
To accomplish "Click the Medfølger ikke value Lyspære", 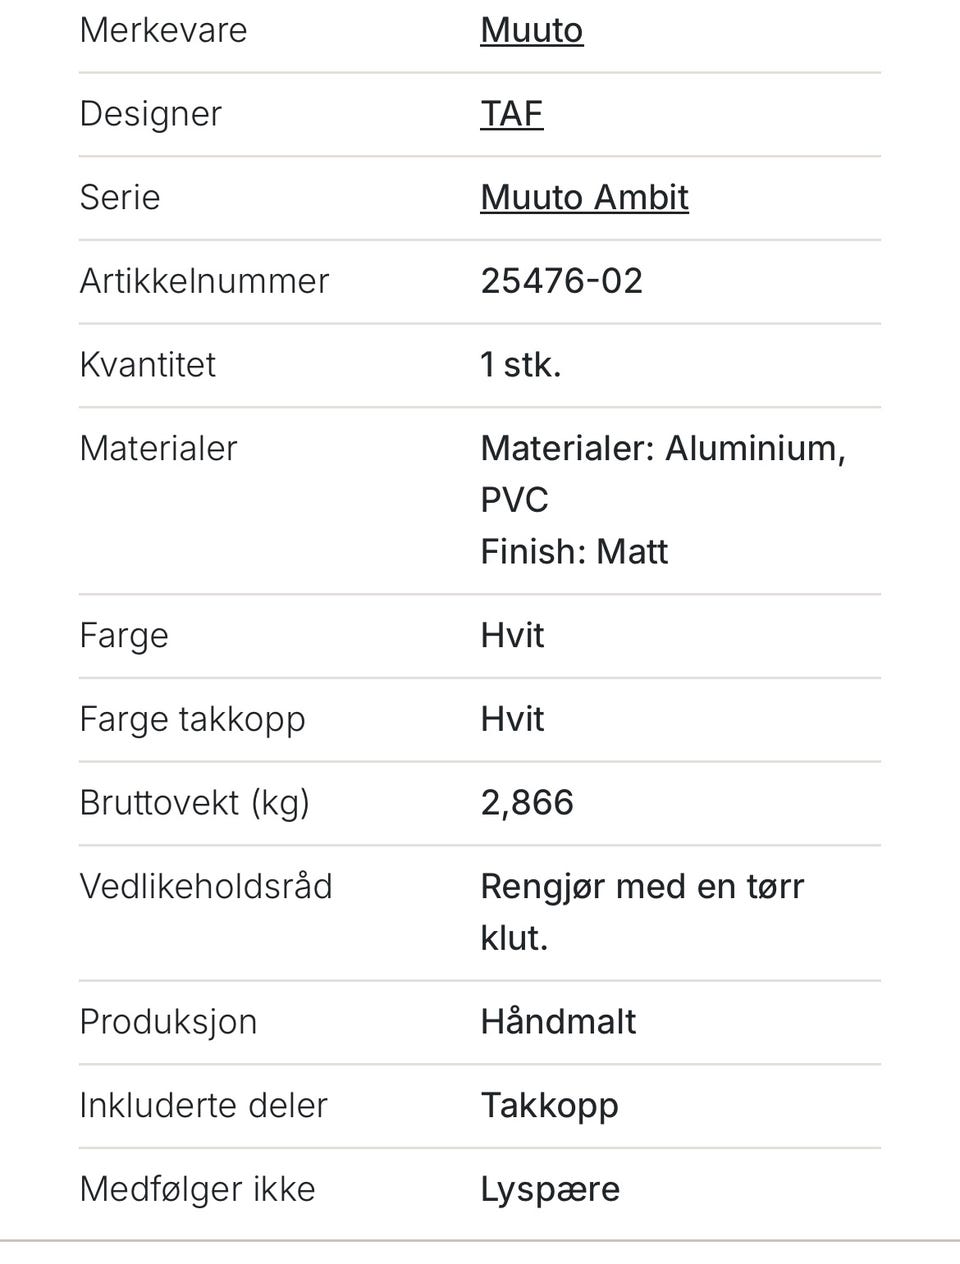I will tap(550, 1190).
